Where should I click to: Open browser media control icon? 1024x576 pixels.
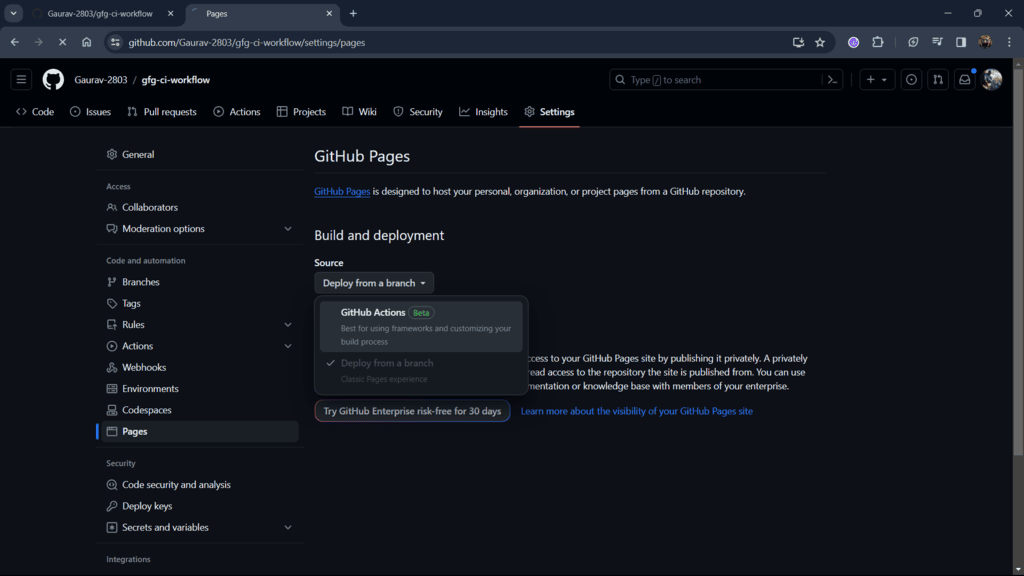(937, 42)
